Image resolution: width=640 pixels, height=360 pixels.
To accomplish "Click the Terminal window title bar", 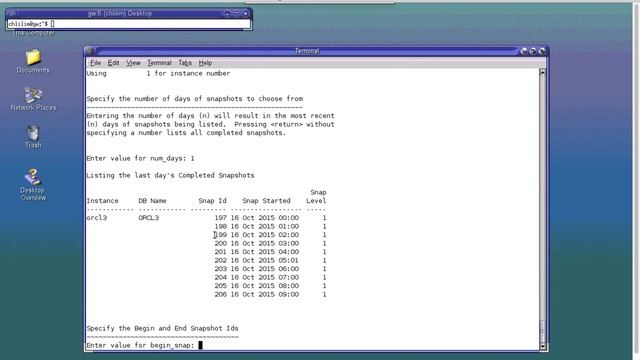I will pyautogui.click(x=307, y=51).
